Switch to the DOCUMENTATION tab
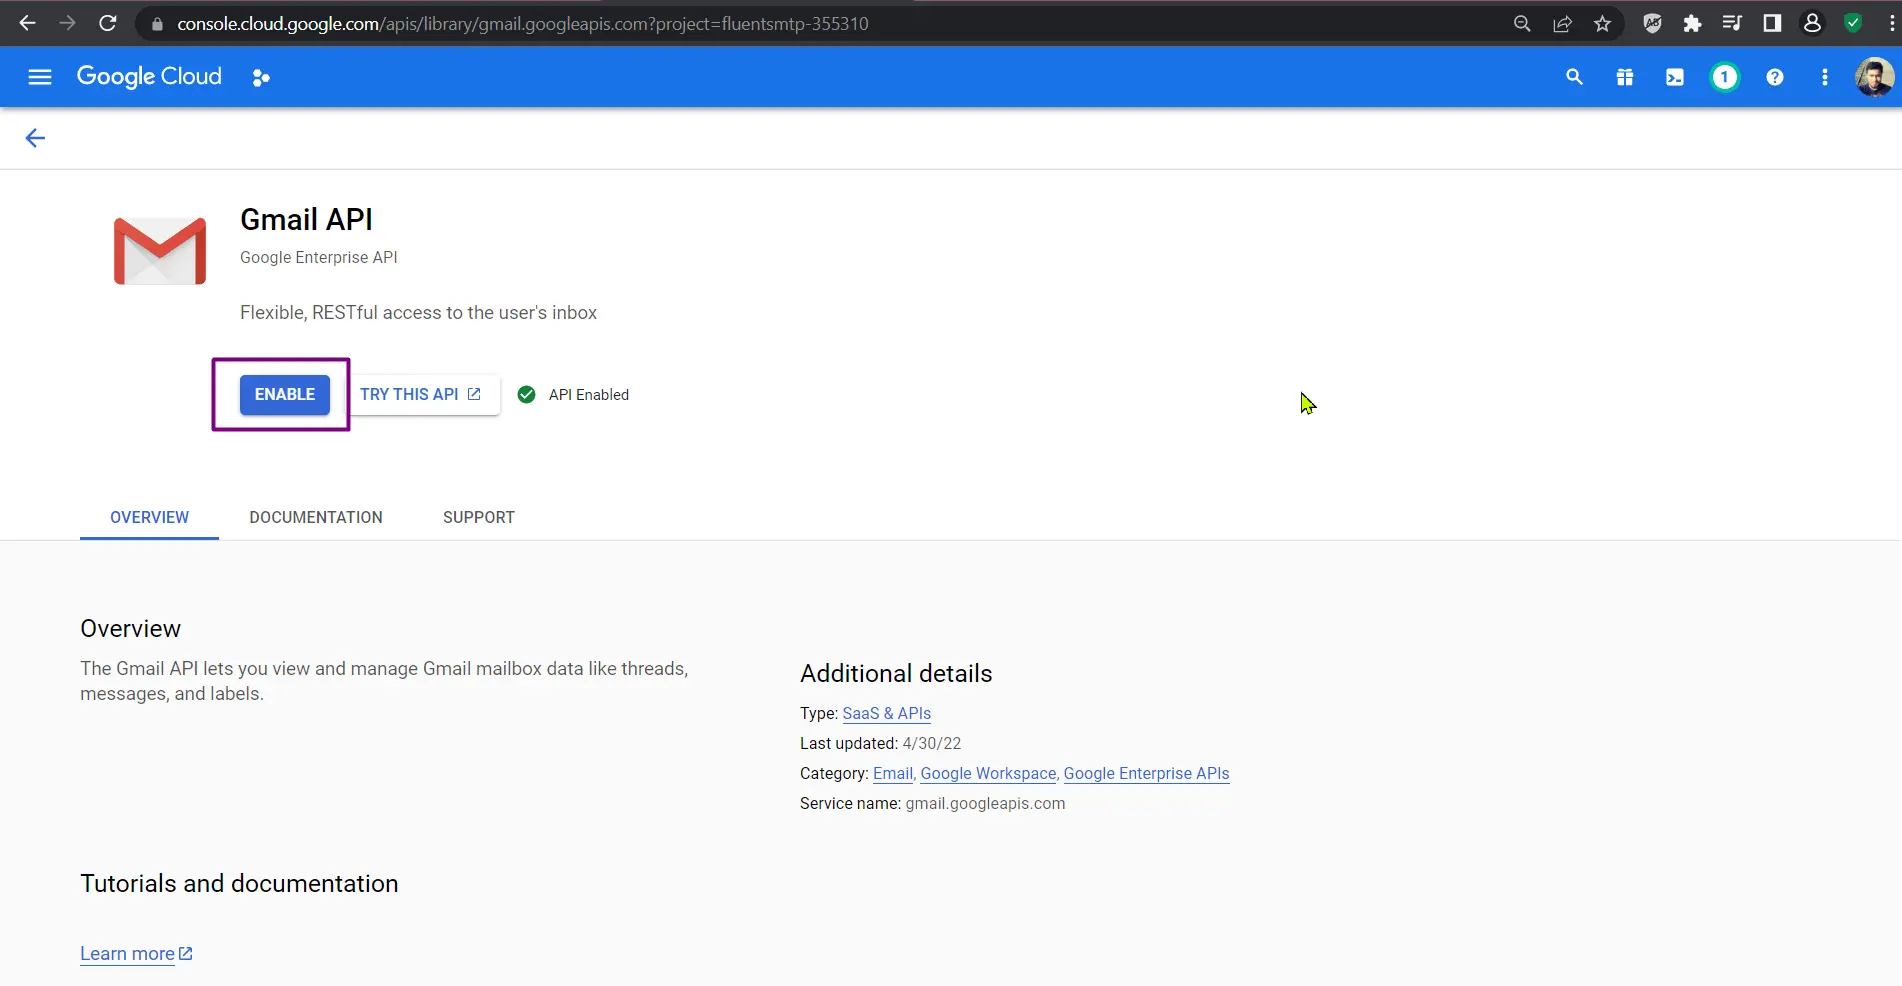The height and width of the screenshot is (986, 1902). (316, 517)
